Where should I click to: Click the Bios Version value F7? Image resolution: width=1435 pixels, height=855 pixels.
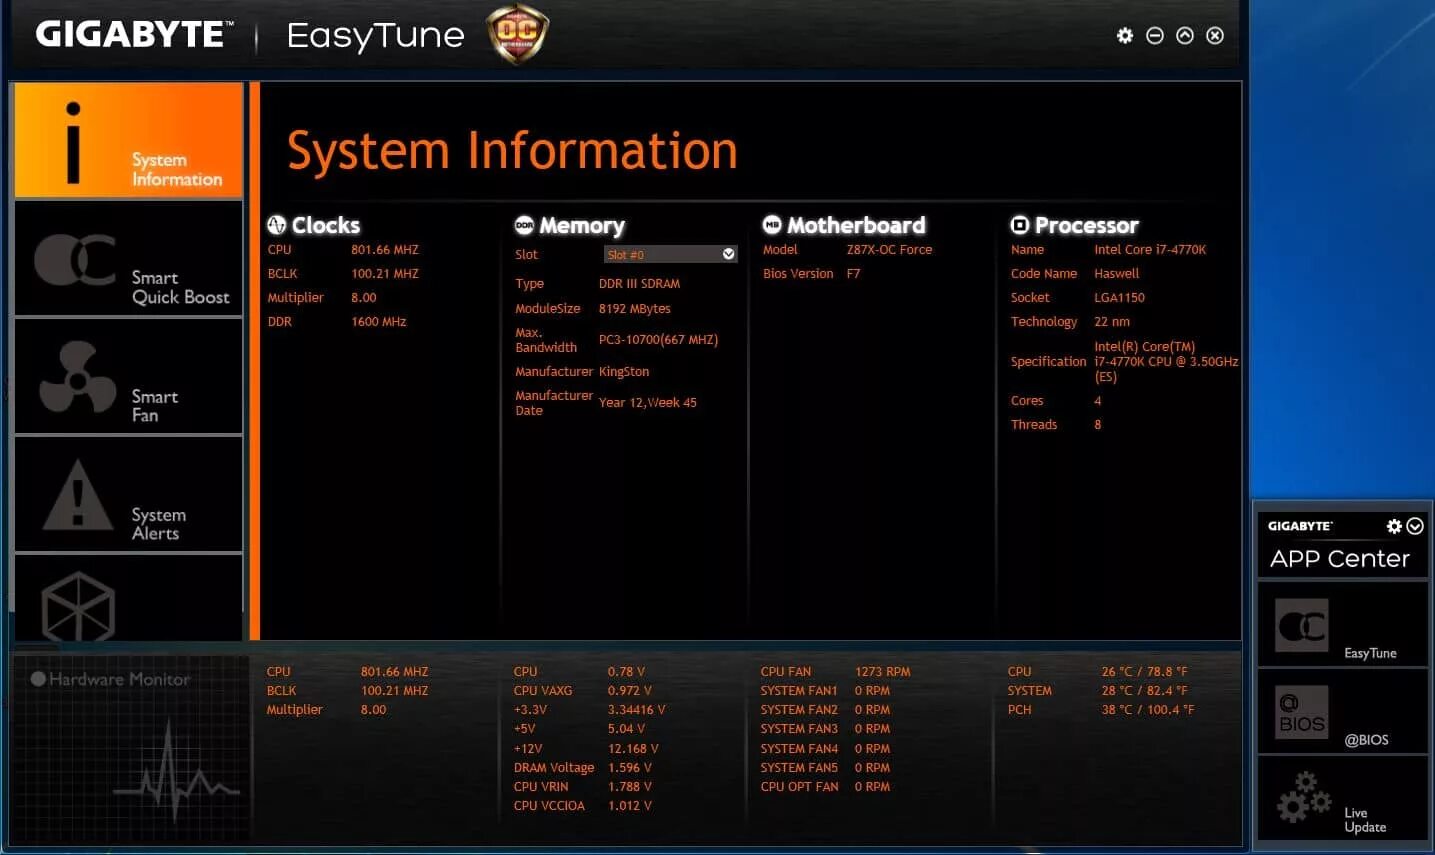click(853, 274)
